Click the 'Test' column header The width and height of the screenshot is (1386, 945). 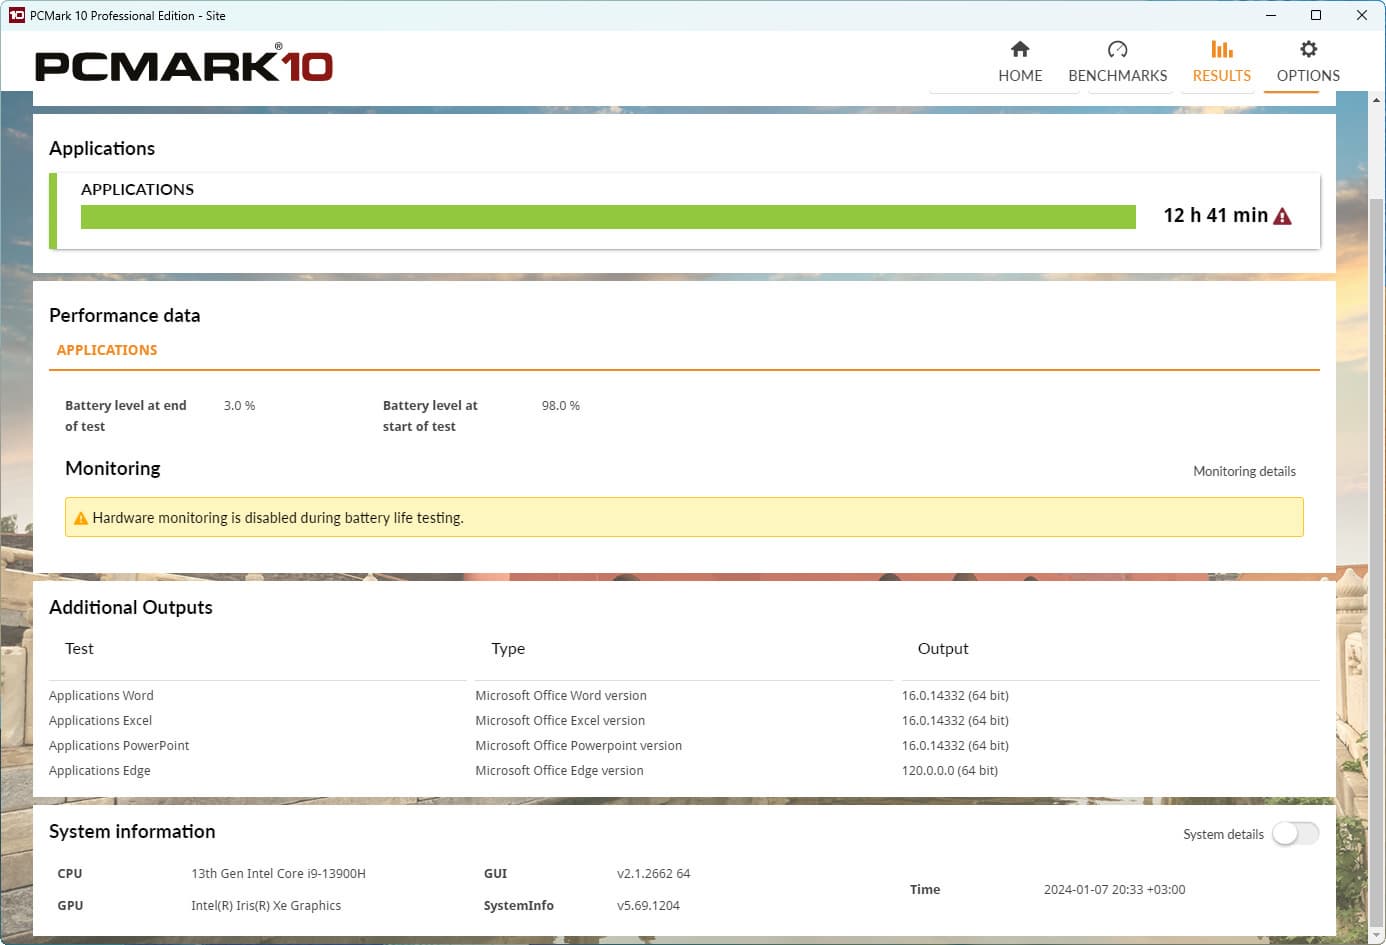79,649
